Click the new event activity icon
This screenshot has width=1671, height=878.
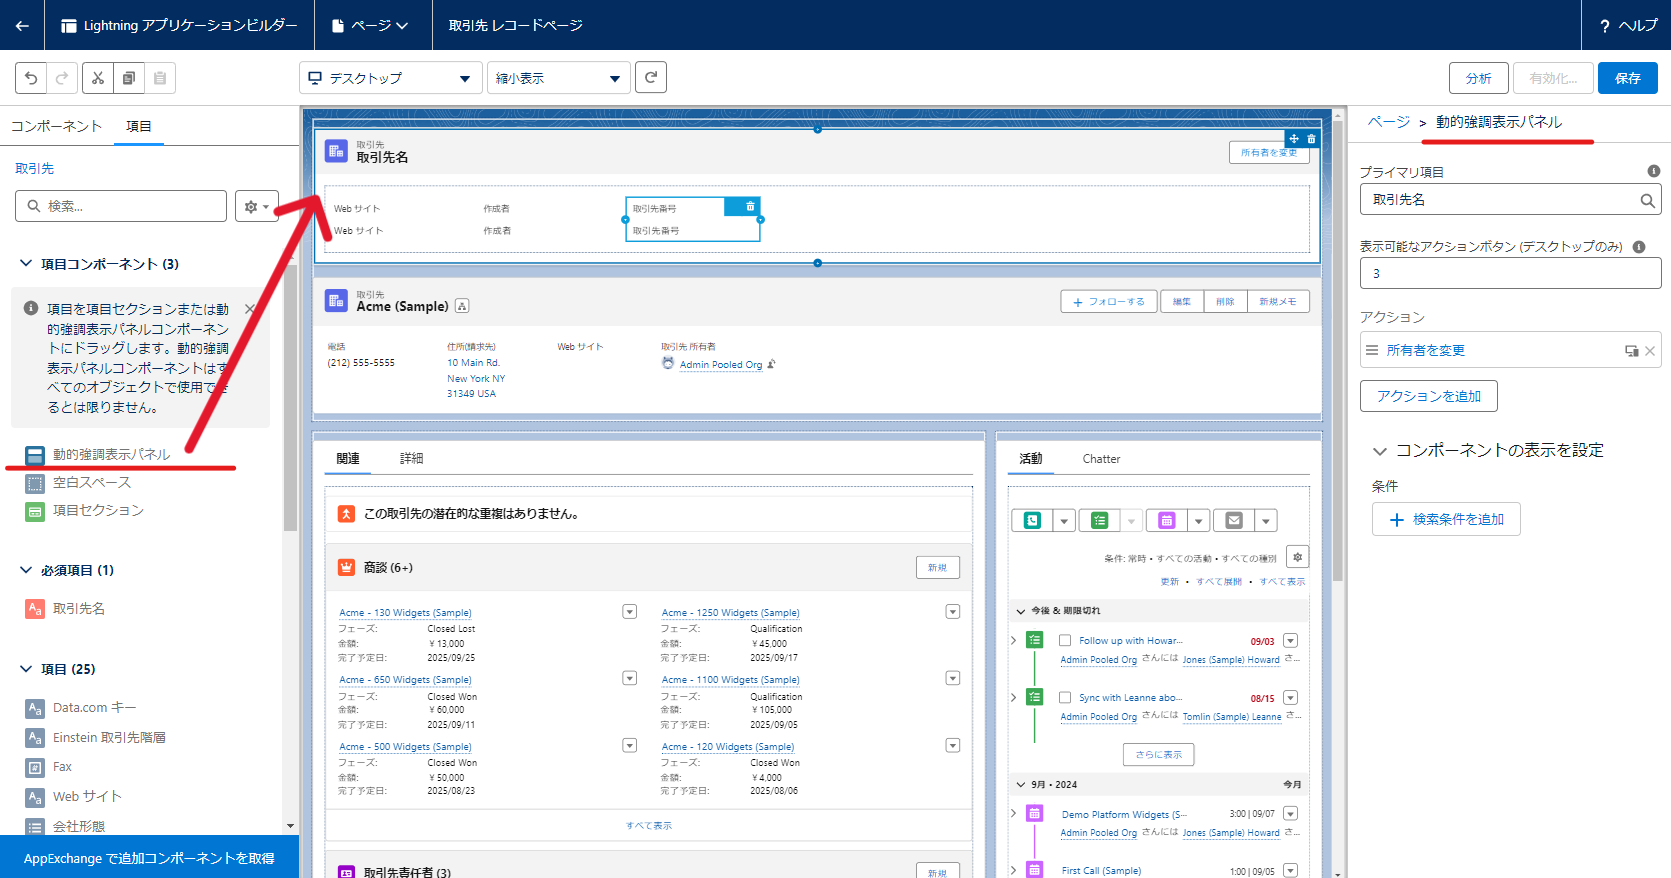1166,520
